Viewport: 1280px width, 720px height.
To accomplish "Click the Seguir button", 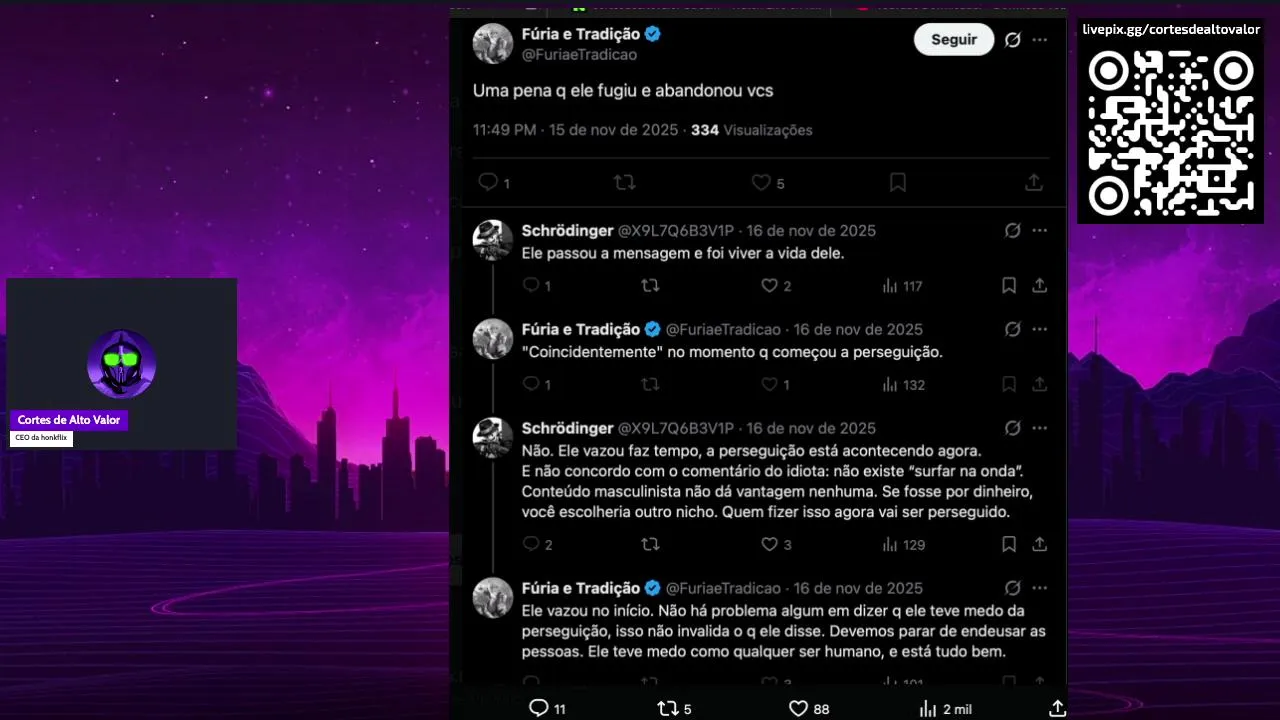I will (x=954, y=39).
